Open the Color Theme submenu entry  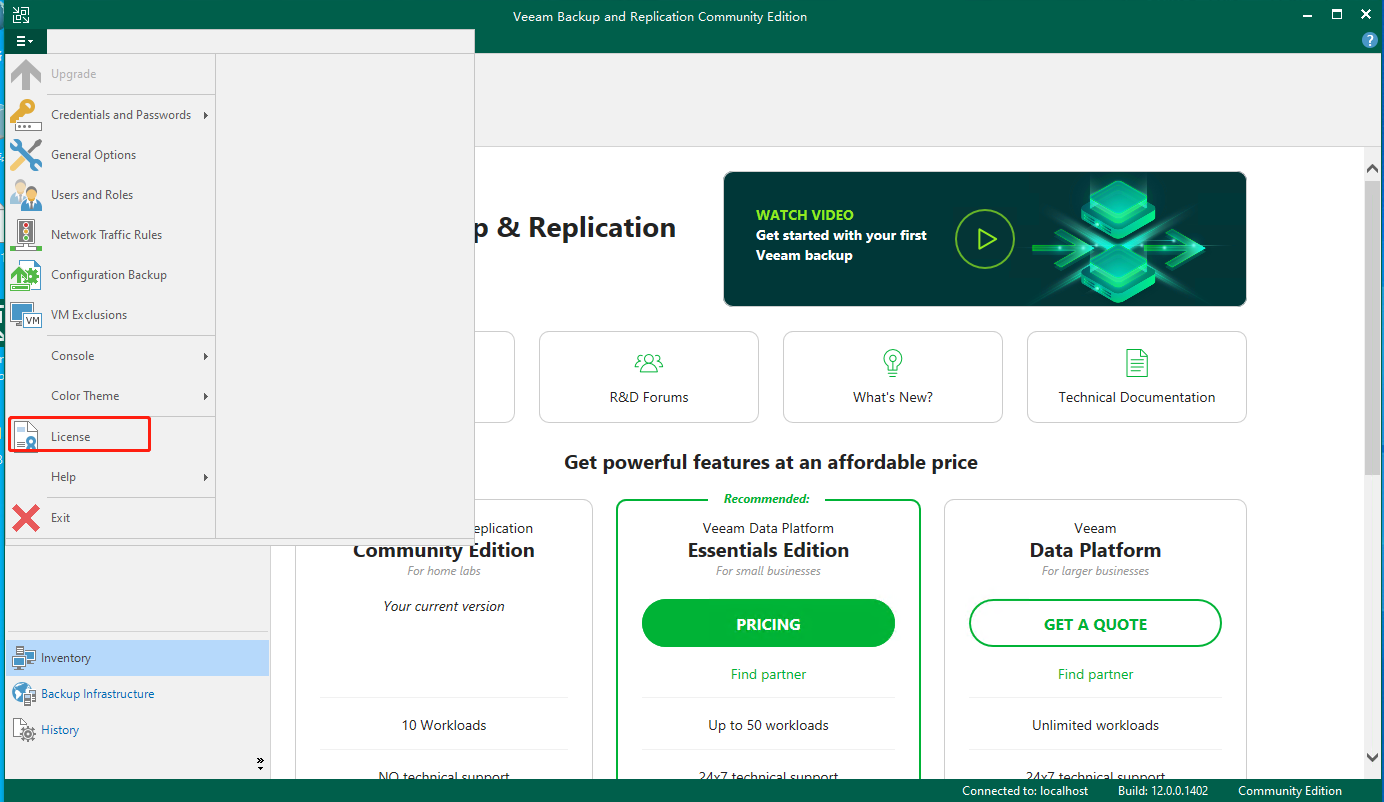tap(111, 396)
